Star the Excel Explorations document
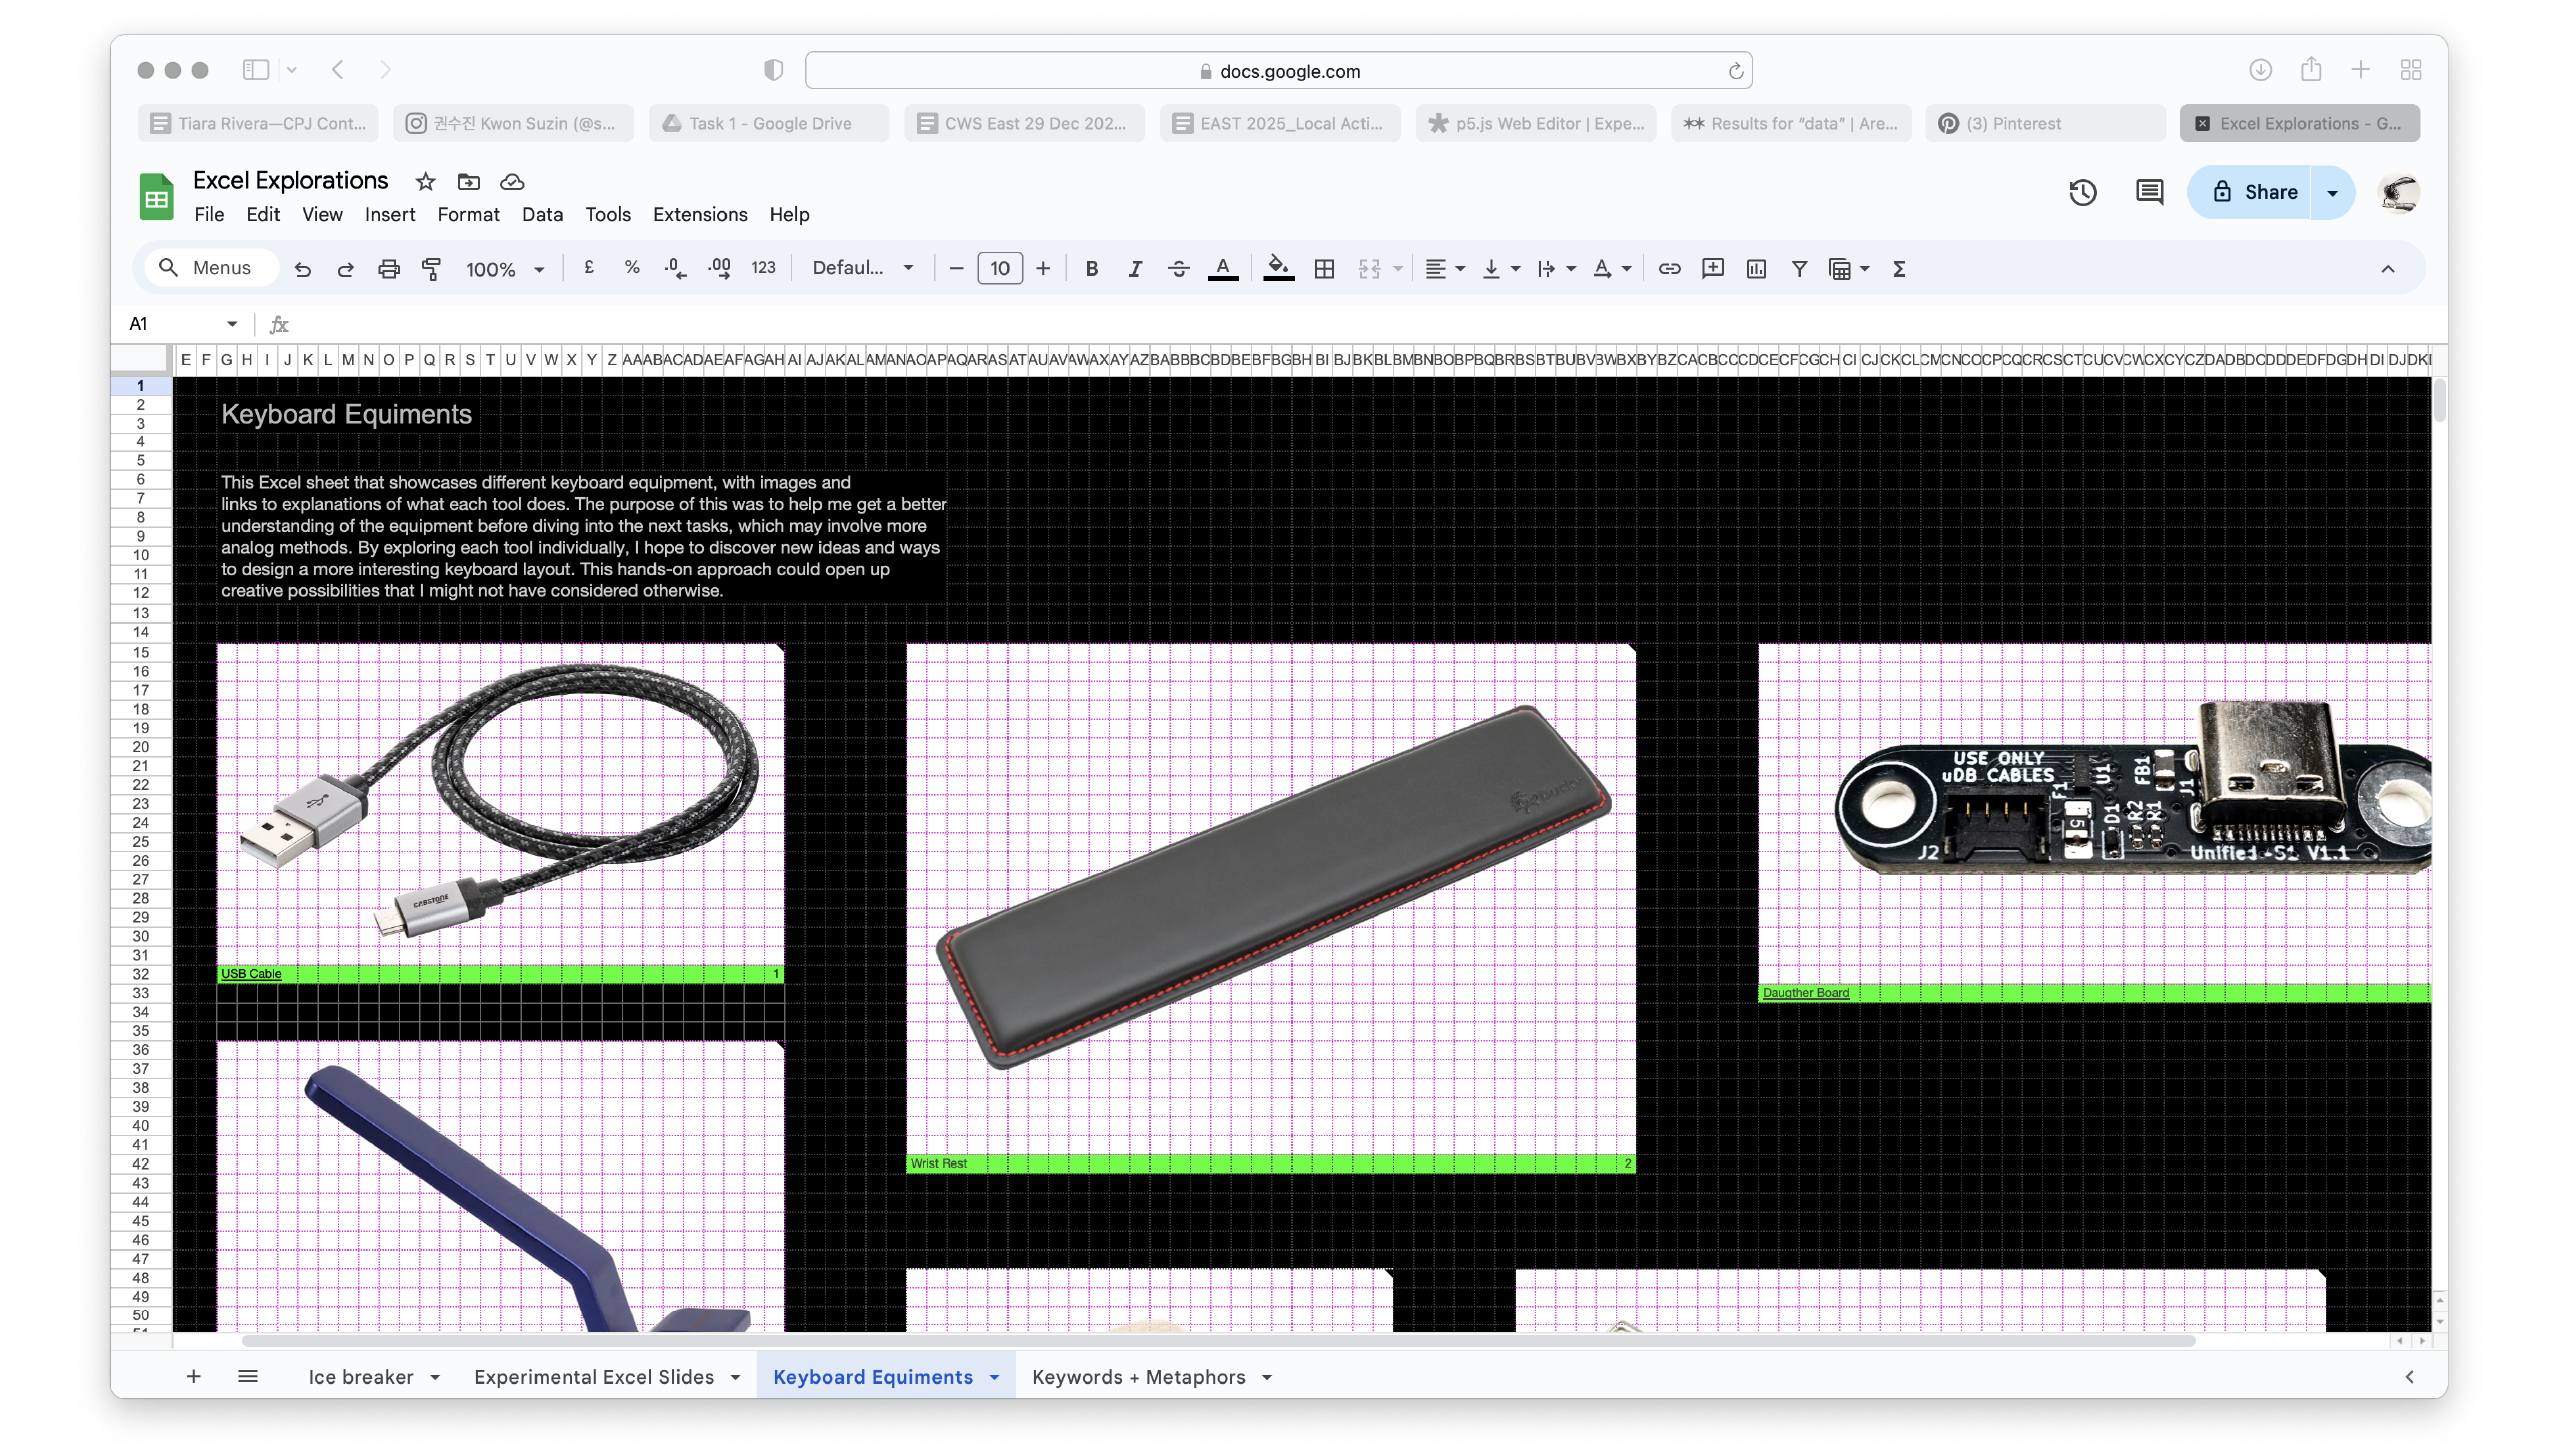The height and width of the screenshot is (1456, 2560). pyautogui.click(x=425, y=181)
